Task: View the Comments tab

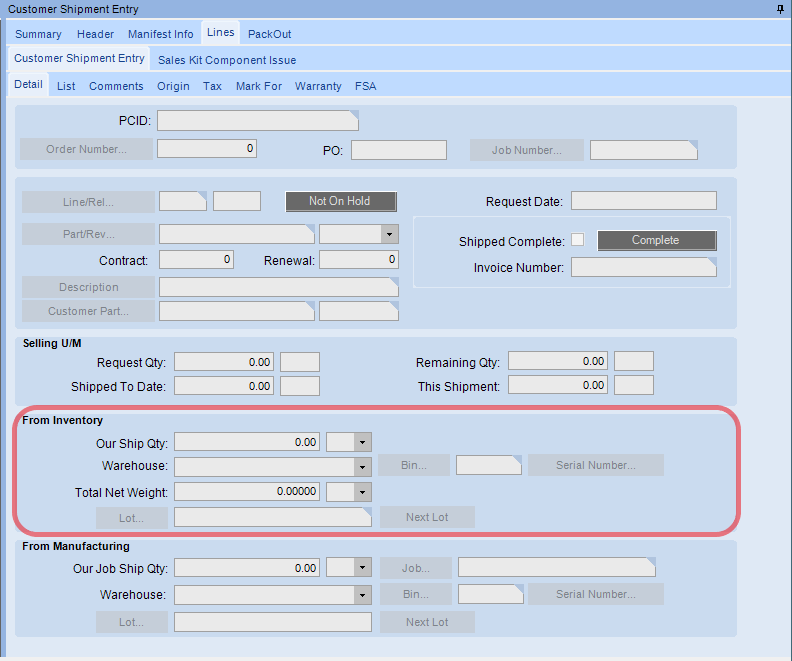Action: click(x=116, y=86)
